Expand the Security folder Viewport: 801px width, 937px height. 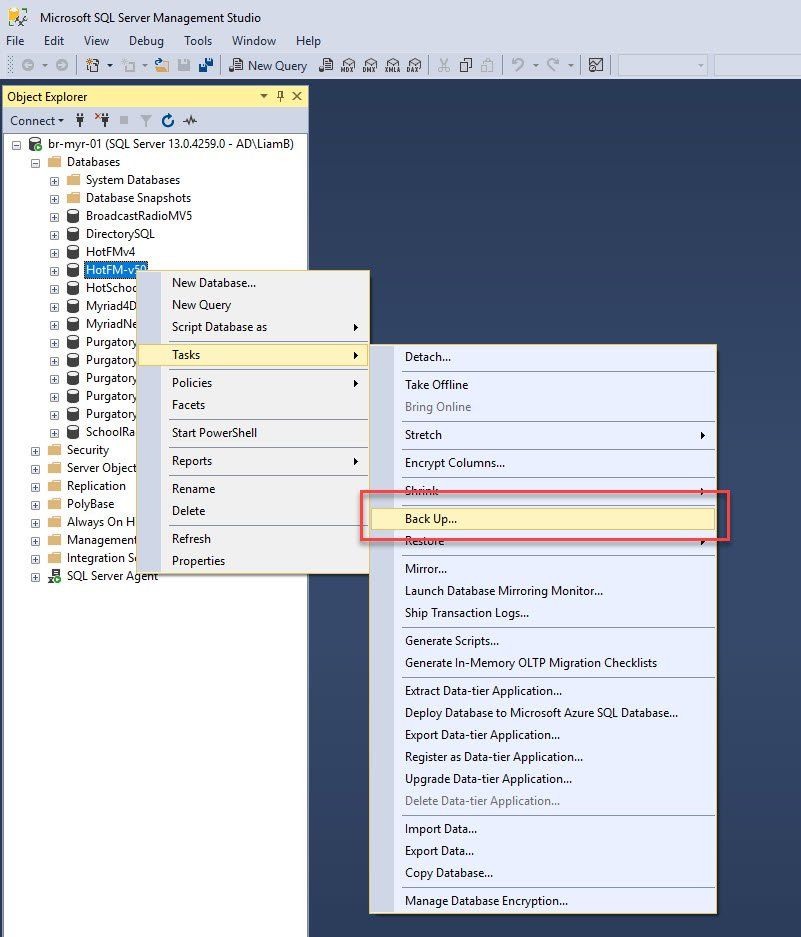click(x=35, y=451)
